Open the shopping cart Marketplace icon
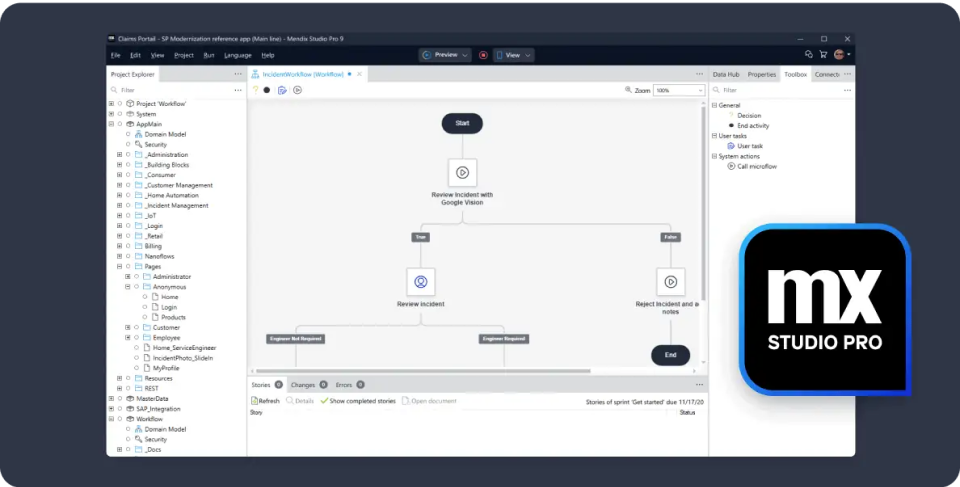 tap(823, 55)
